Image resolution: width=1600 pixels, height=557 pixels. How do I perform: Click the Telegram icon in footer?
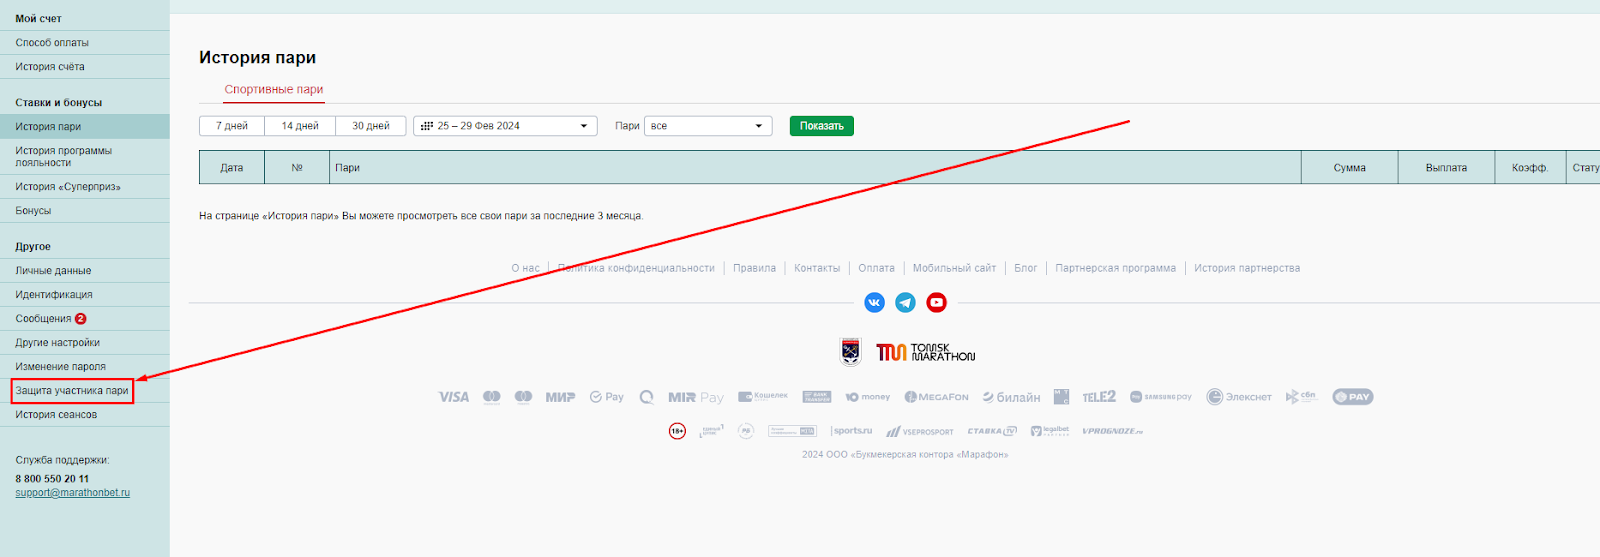tap(905, 302)
